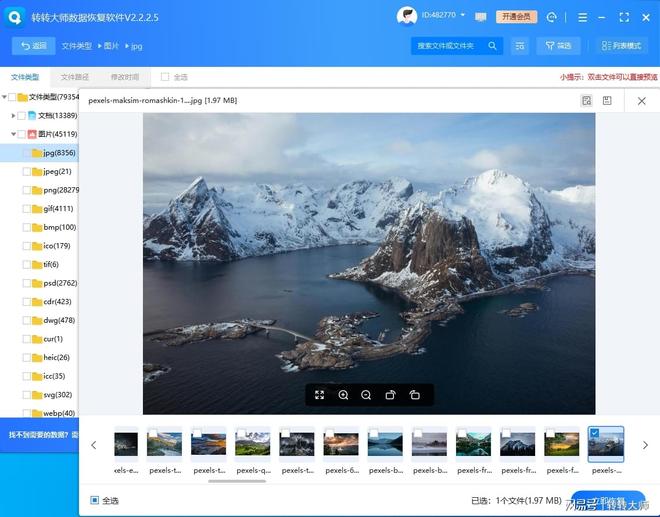
Task: Click the 图片 breadcrumb item
Action: point(112,46)
